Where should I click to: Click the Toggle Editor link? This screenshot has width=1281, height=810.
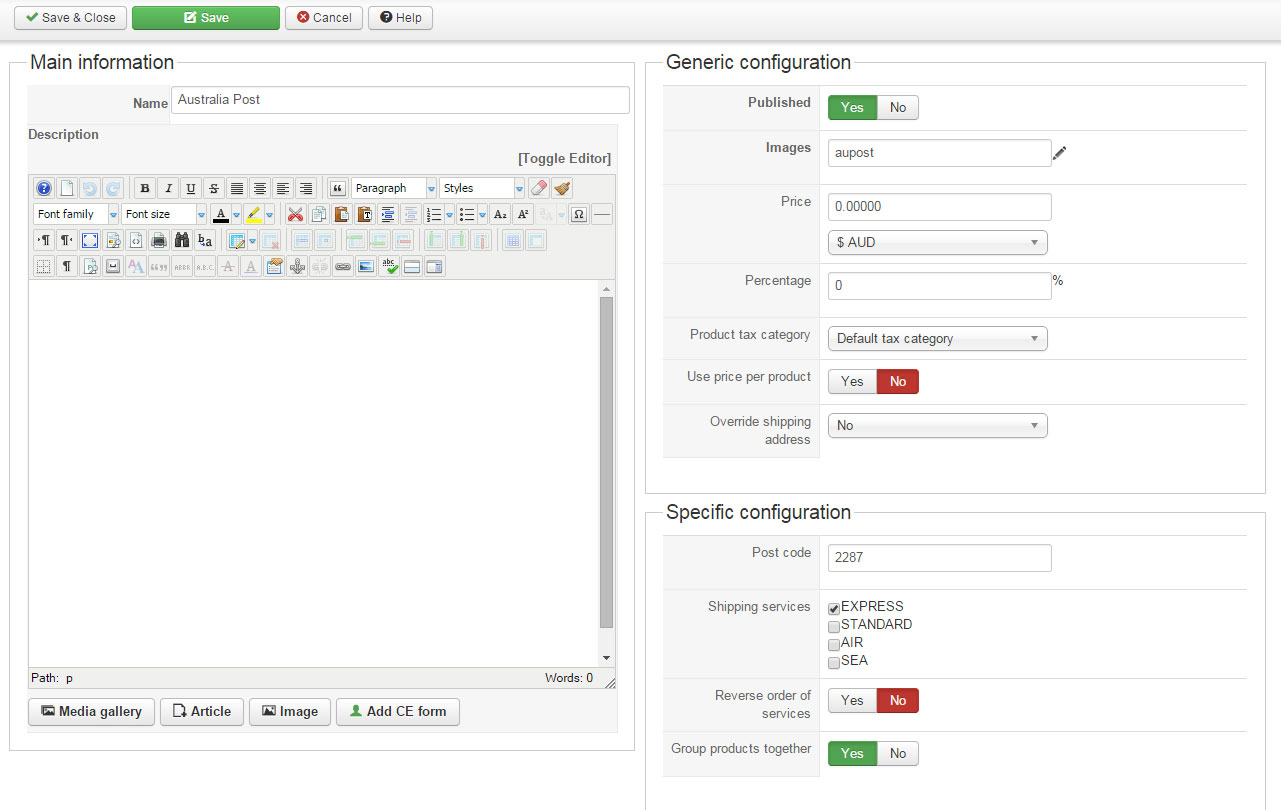pyautogui.click(x=564, y=158)
